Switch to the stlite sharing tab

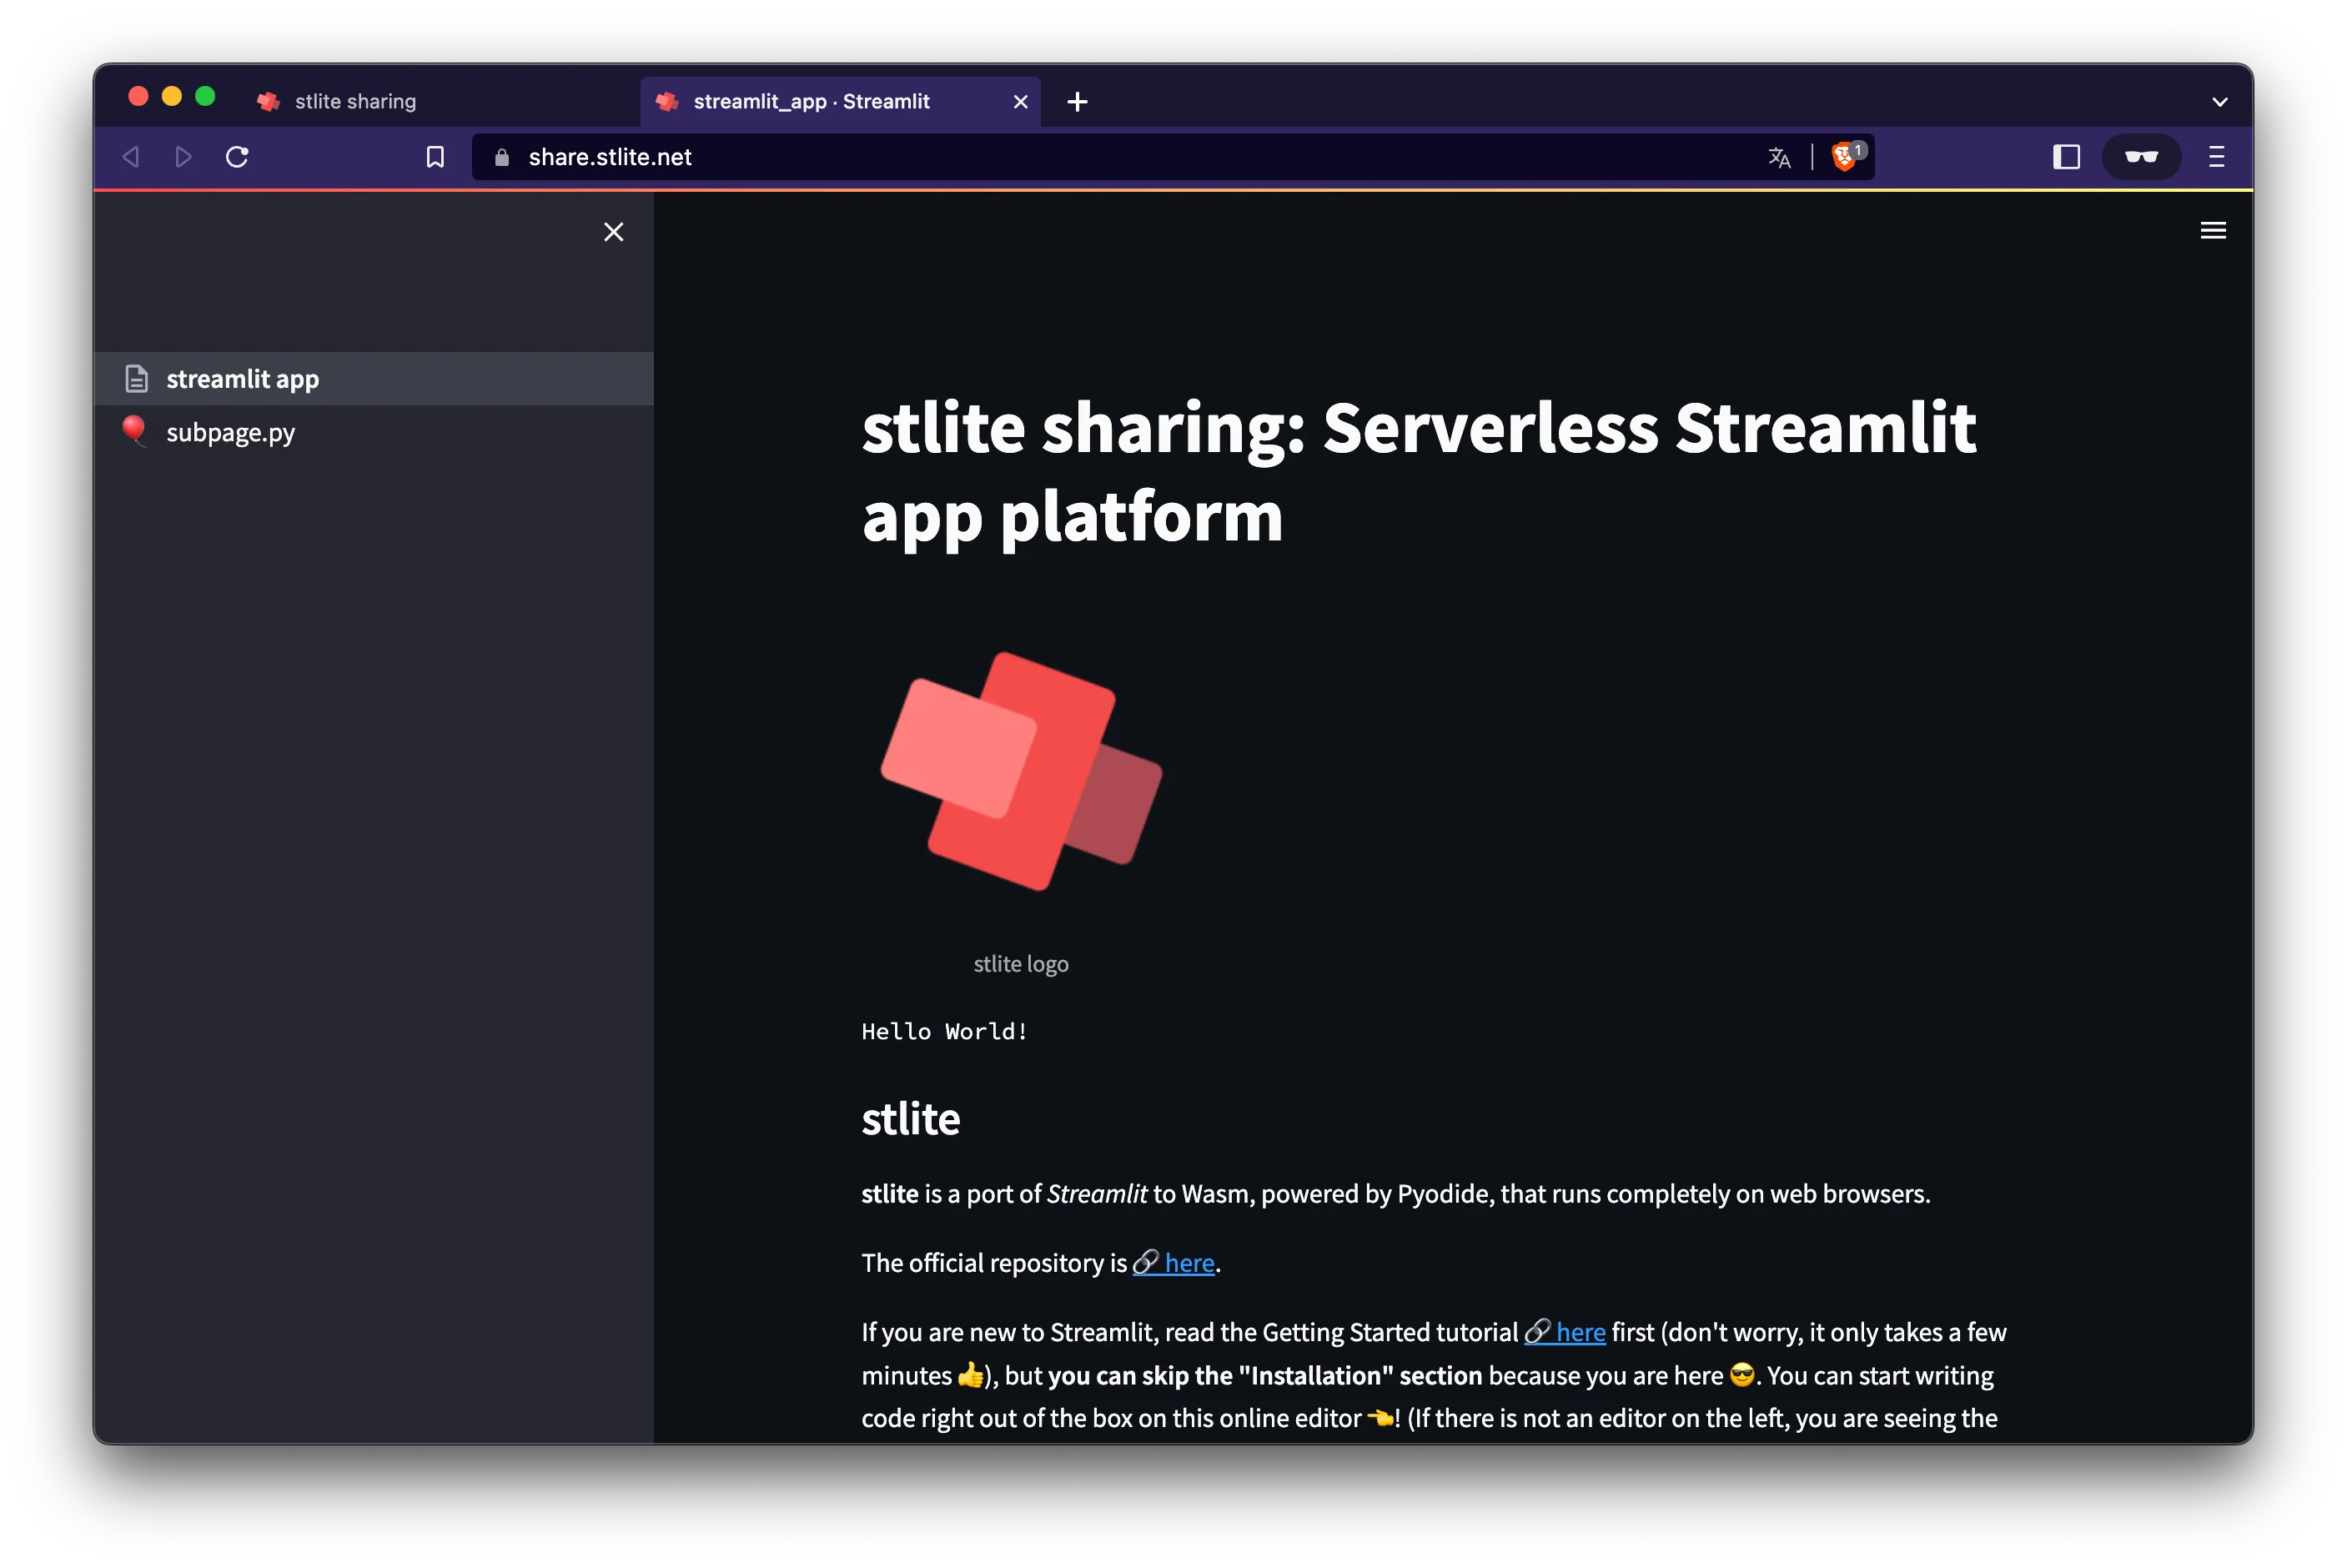(355, 100)
